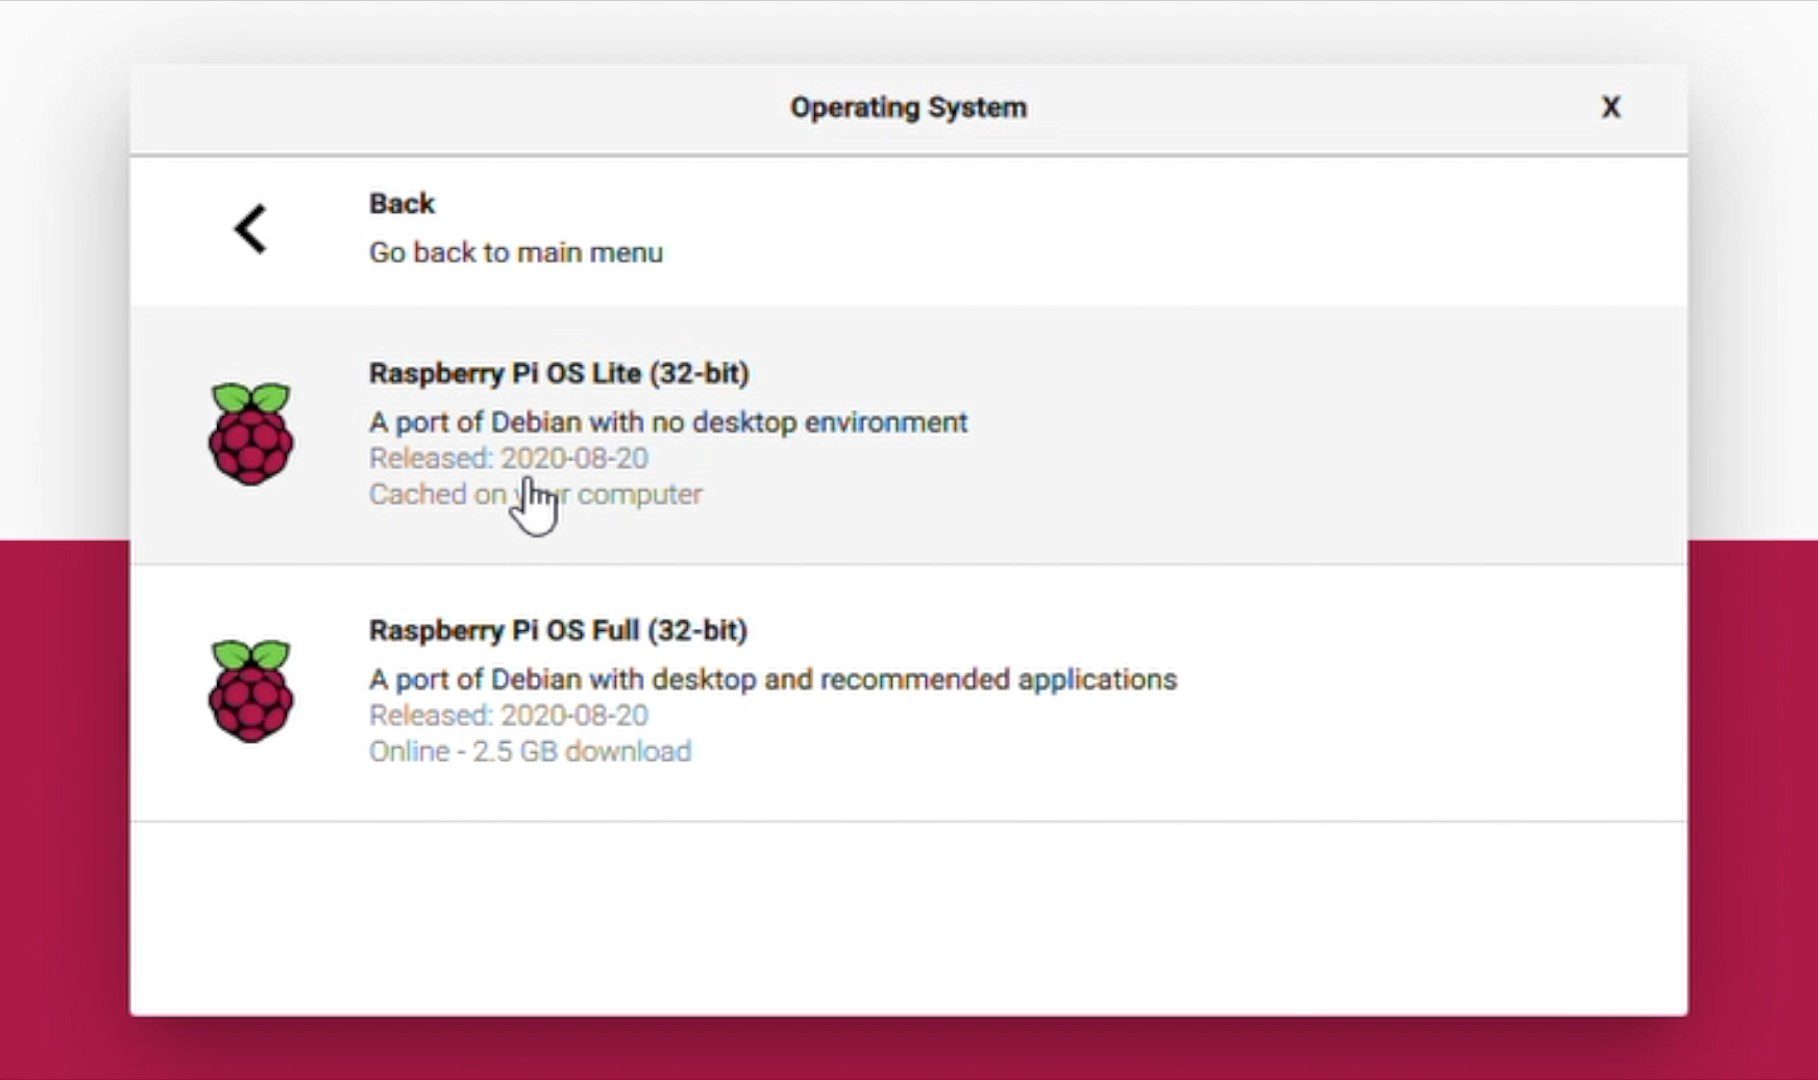The height and width of the screenshot is (1080, 1818).
Task: Click the Raspberry Pi OS Lite raspberry logo
Action: point(251,434)
